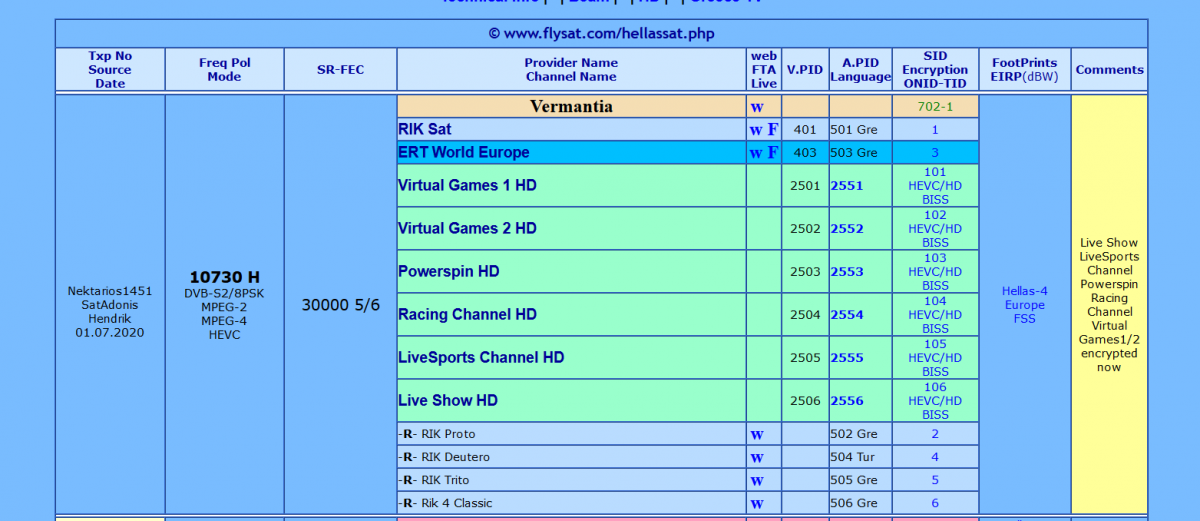Click SID number 1 for RIK Sat
This screenshot has height=521, width=1200.
[935, 130]
